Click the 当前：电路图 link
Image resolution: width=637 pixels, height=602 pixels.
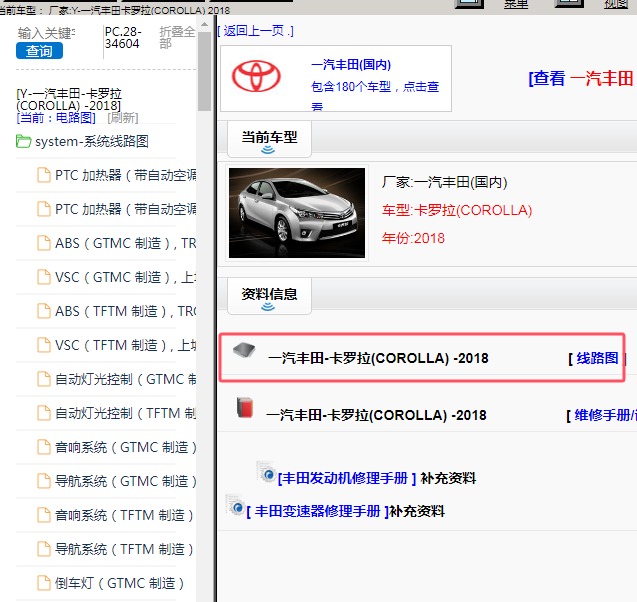point(56,118)
